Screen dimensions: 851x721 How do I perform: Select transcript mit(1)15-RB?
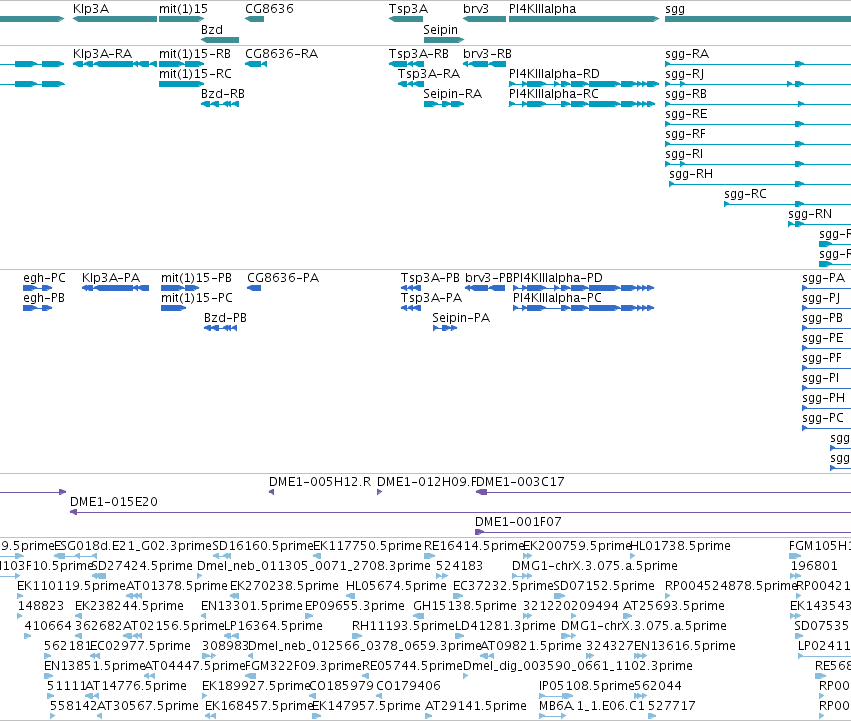pyautogui.click(x=182, y=64)
